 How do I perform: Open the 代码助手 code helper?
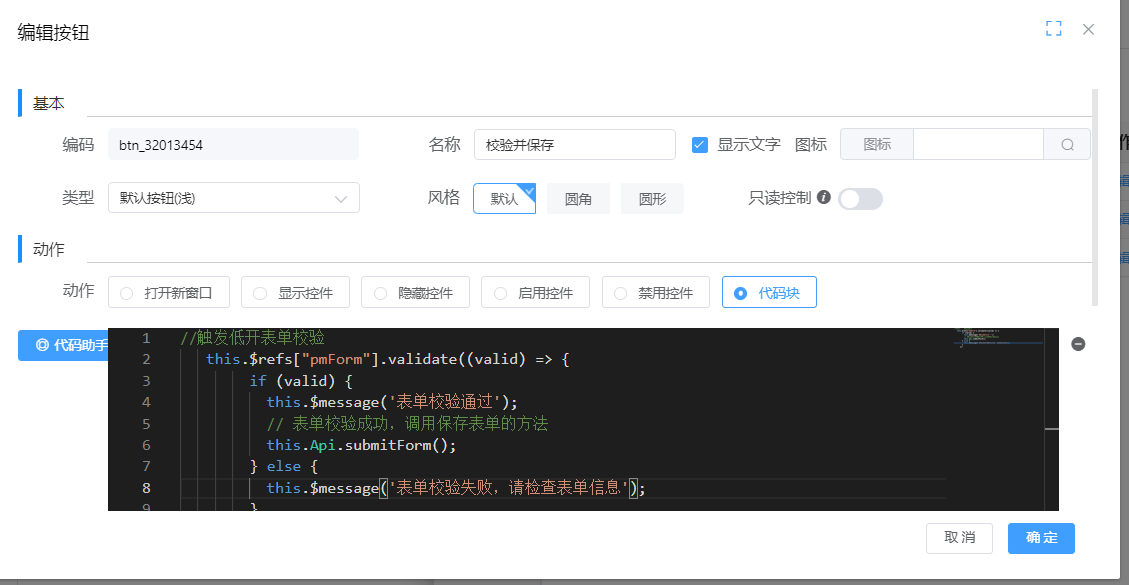pos(64,345)
